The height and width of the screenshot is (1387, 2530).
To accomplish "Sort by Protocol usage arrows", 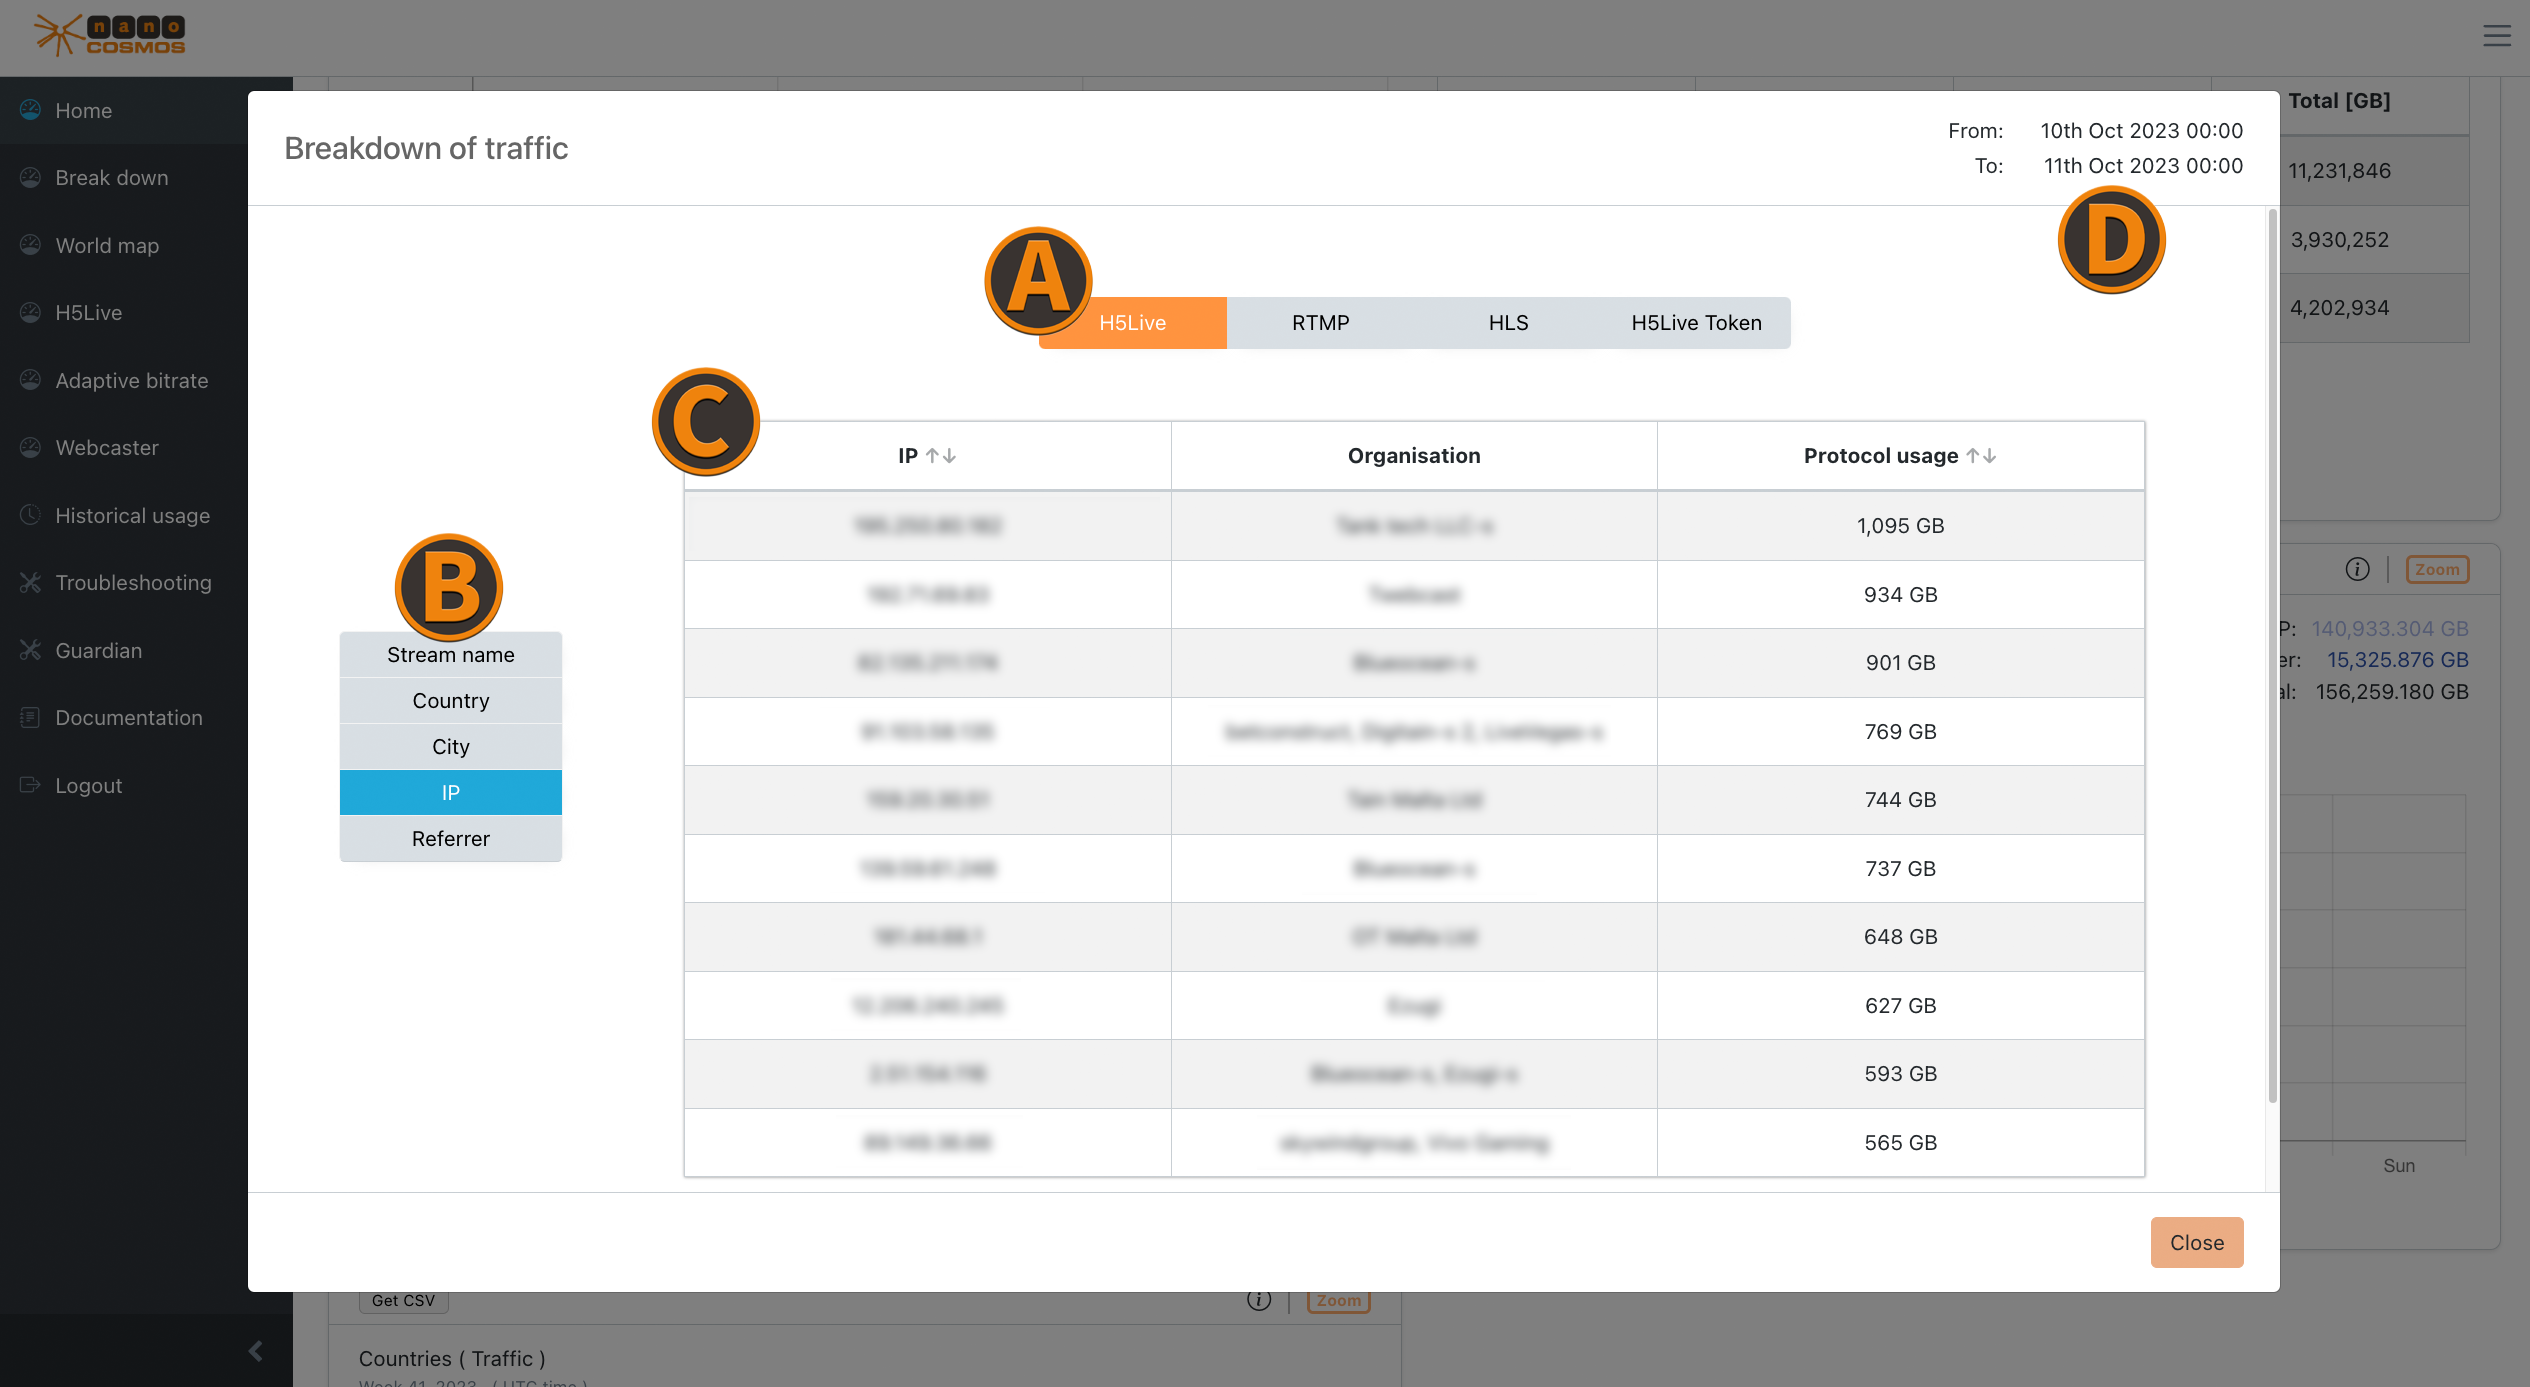I will pos(1981,455).
